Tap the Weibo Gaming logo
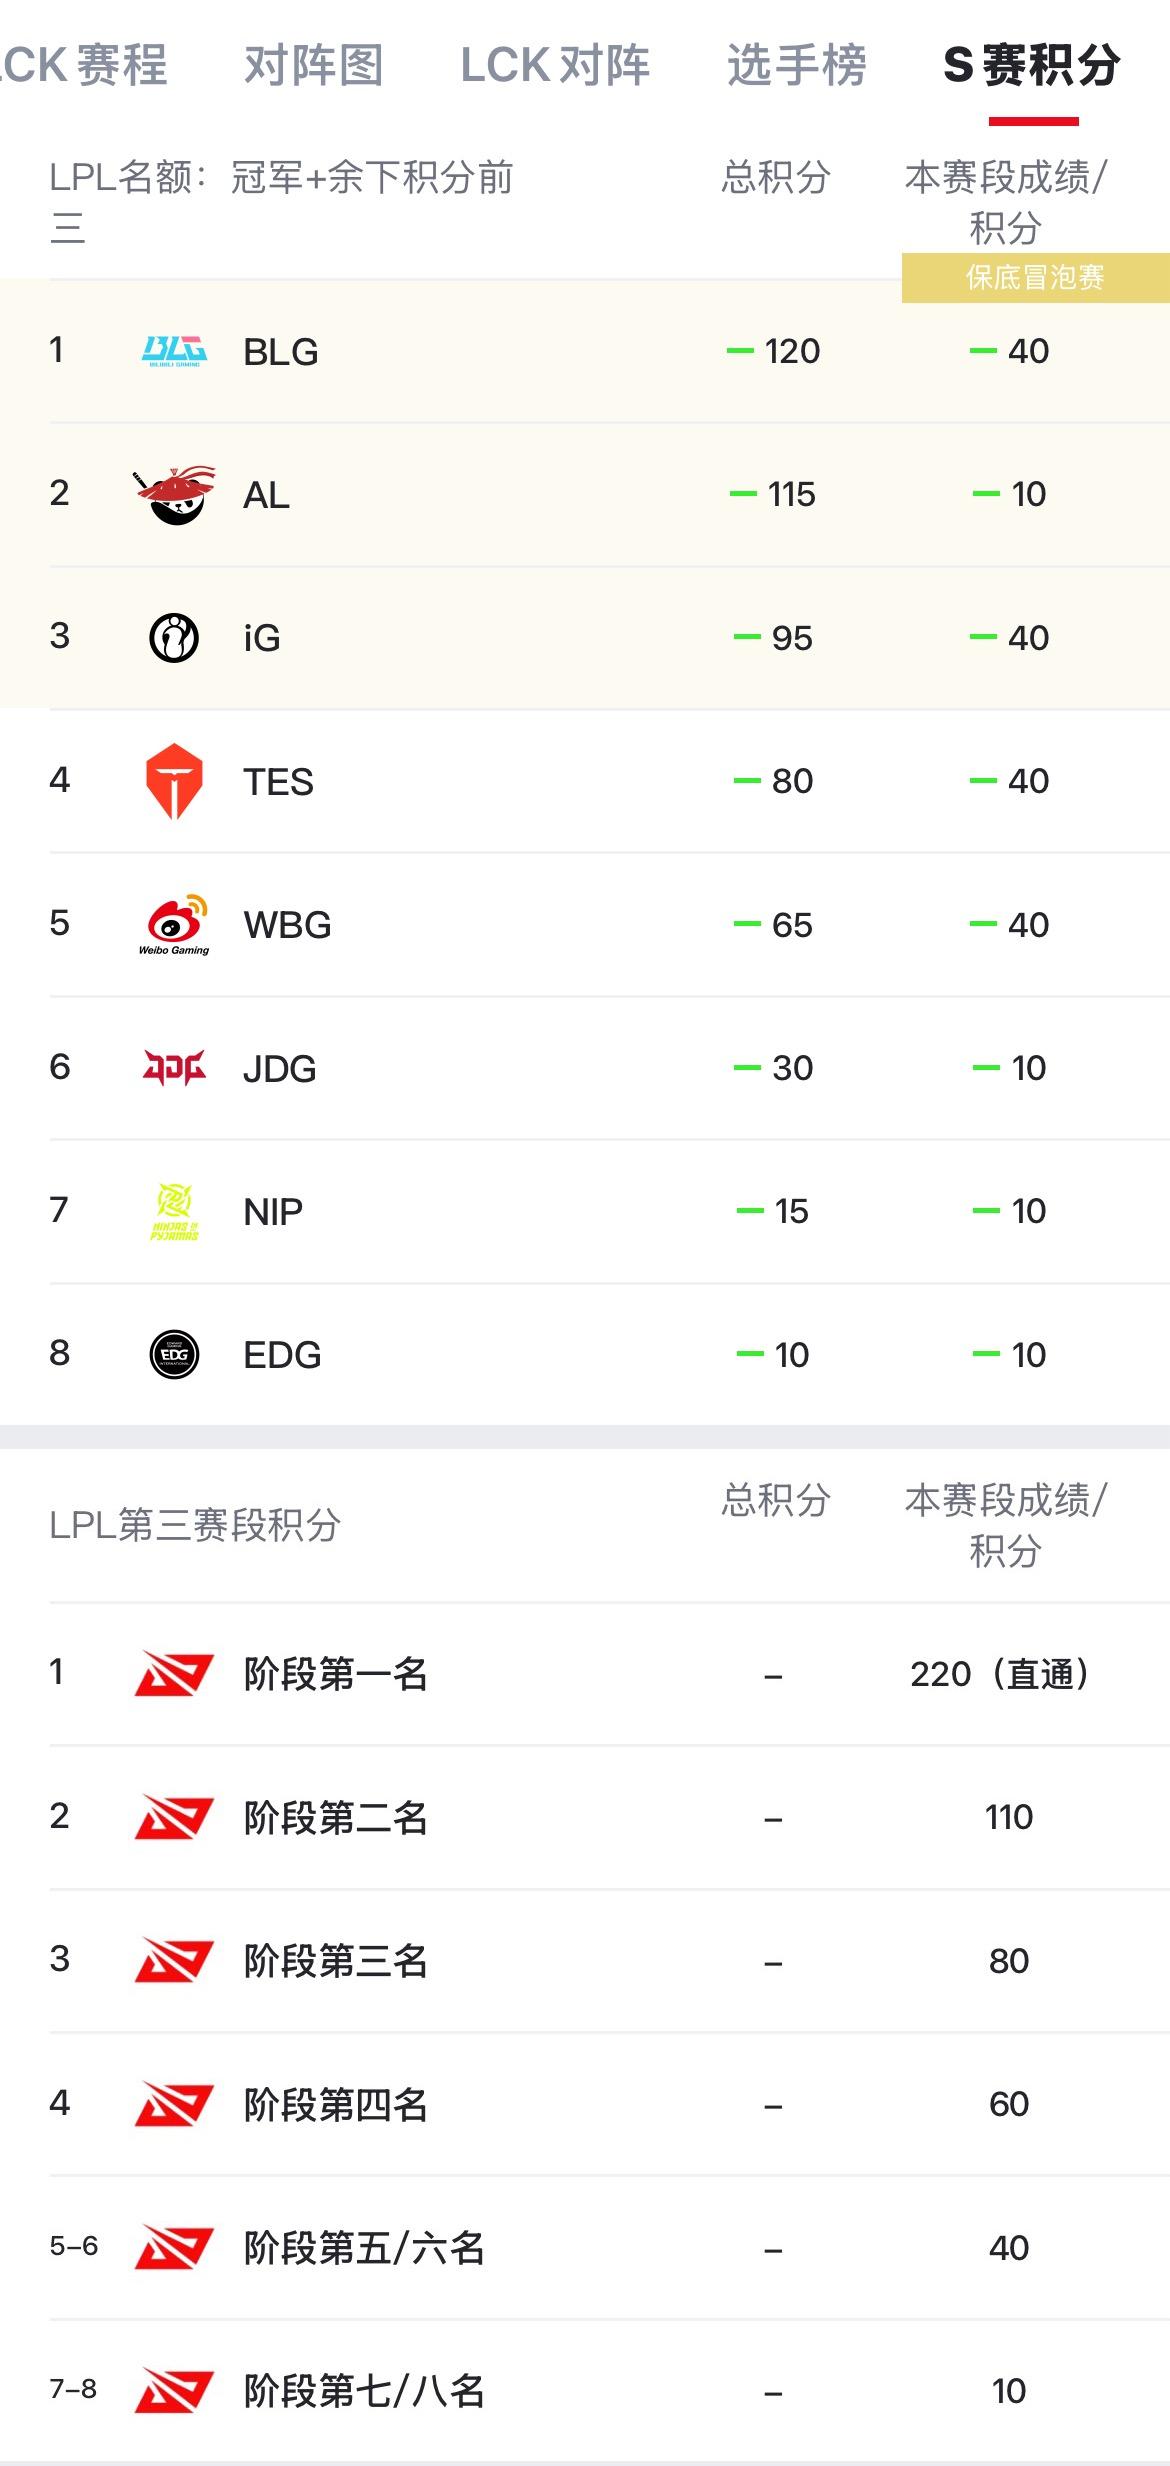 point(174,925)
